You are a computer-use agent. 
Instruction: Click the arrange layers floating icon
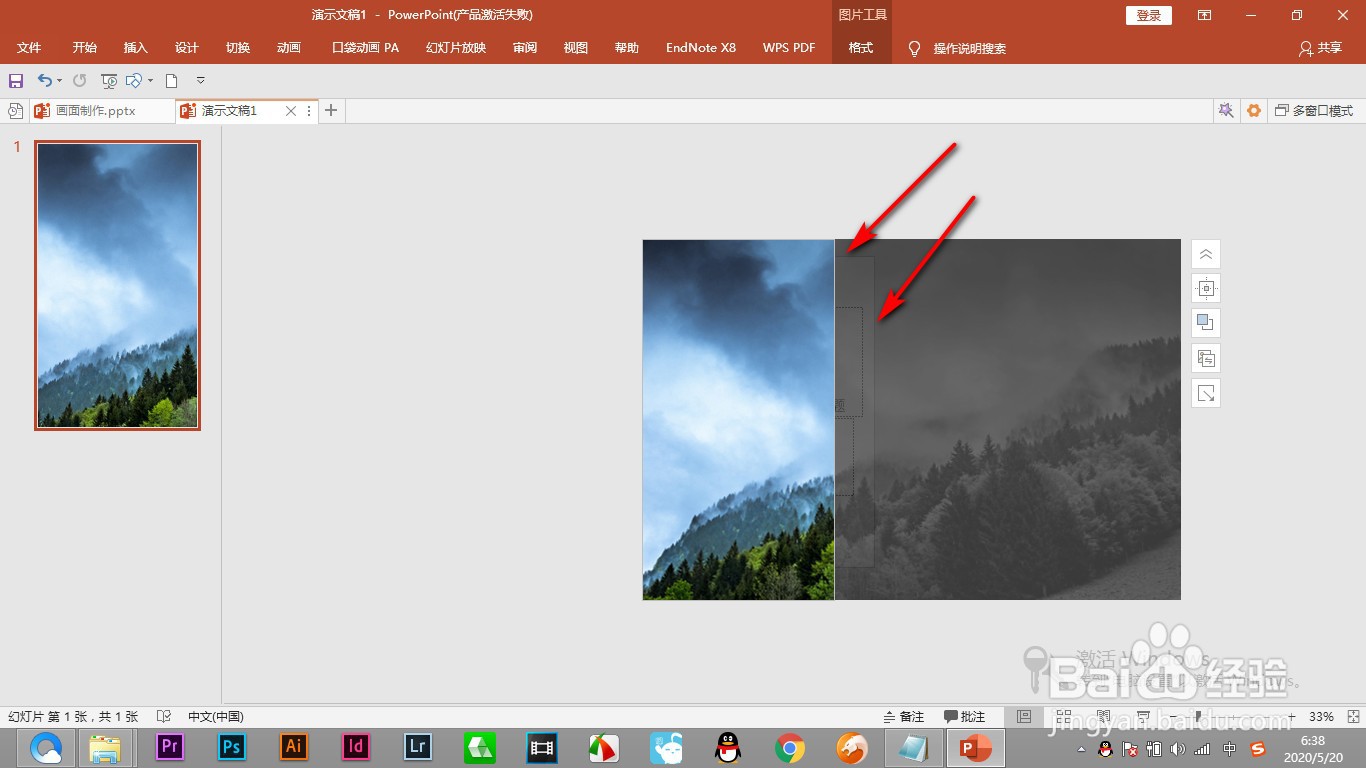(1206, 358)
